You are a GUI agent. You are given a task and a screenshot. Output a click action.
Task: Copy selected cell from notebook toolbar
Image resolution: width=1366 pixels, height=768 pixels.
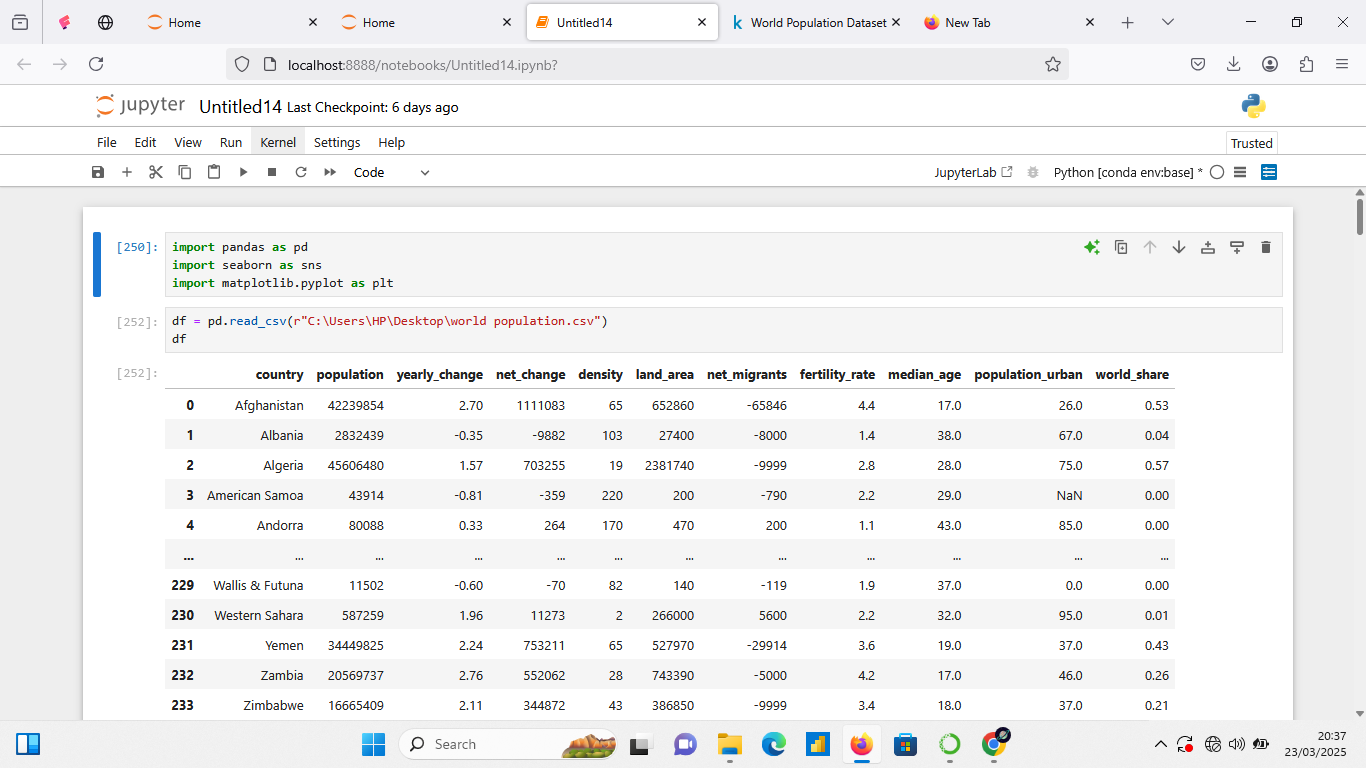point(185,172)
